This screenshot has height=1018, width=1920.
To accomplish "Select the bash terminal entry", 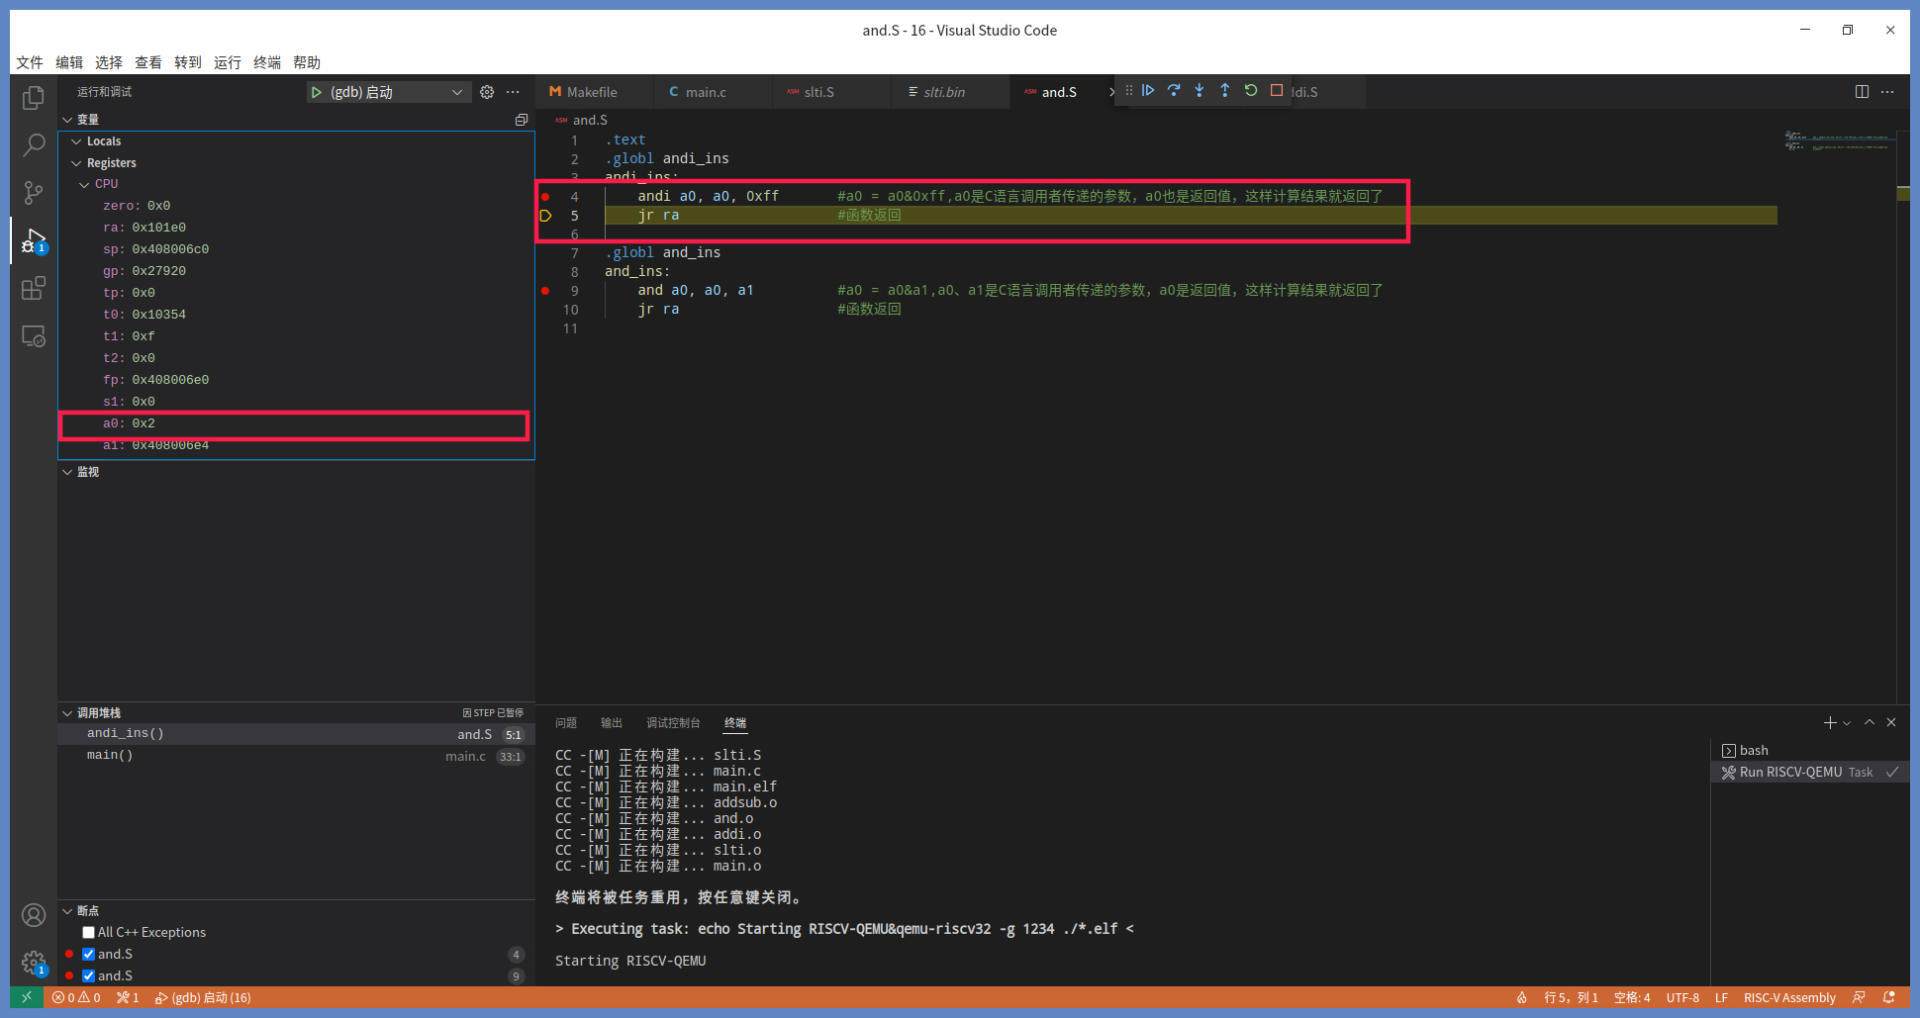I will pos(1753,750).
